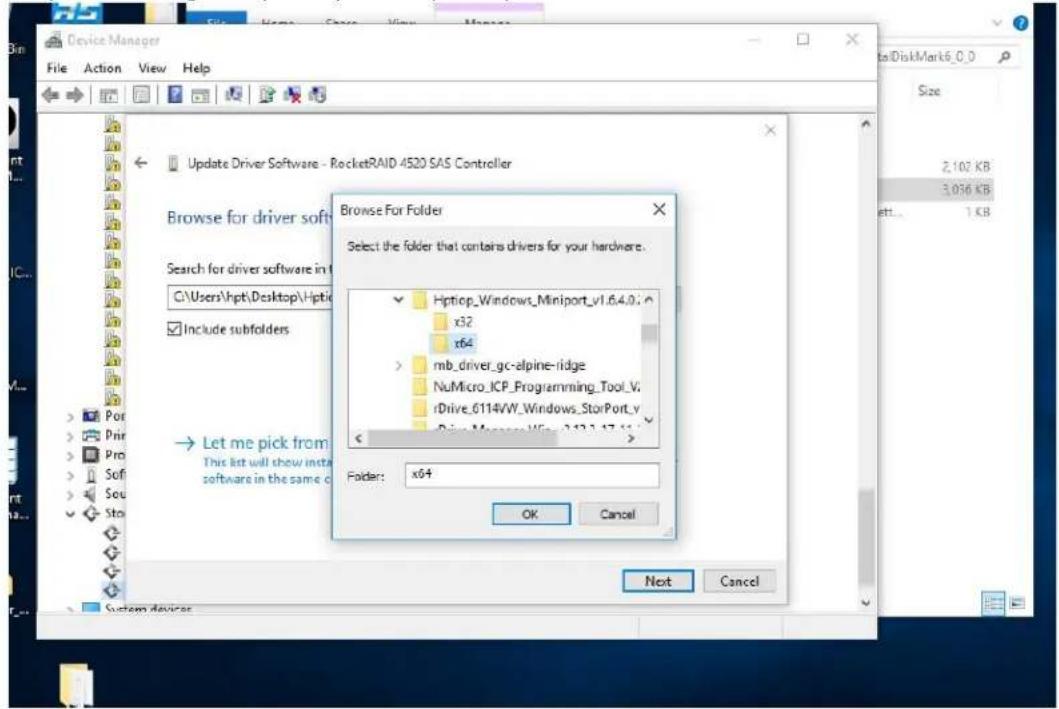The image size is (1059, 709).
Task: Click the search magnifier icon in Explorer window
Action: (1004, 57)
